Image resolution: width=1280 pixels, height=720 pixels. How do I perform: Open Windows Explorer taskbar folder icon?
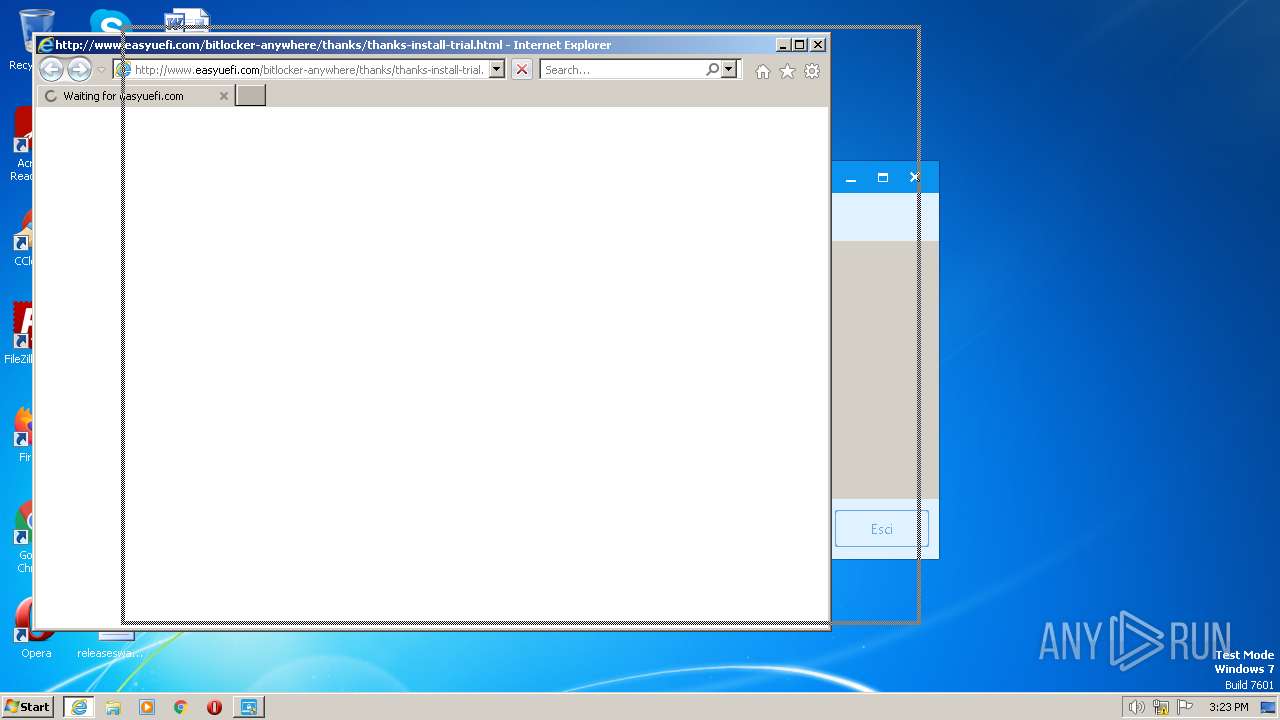(x=113, y=707)
